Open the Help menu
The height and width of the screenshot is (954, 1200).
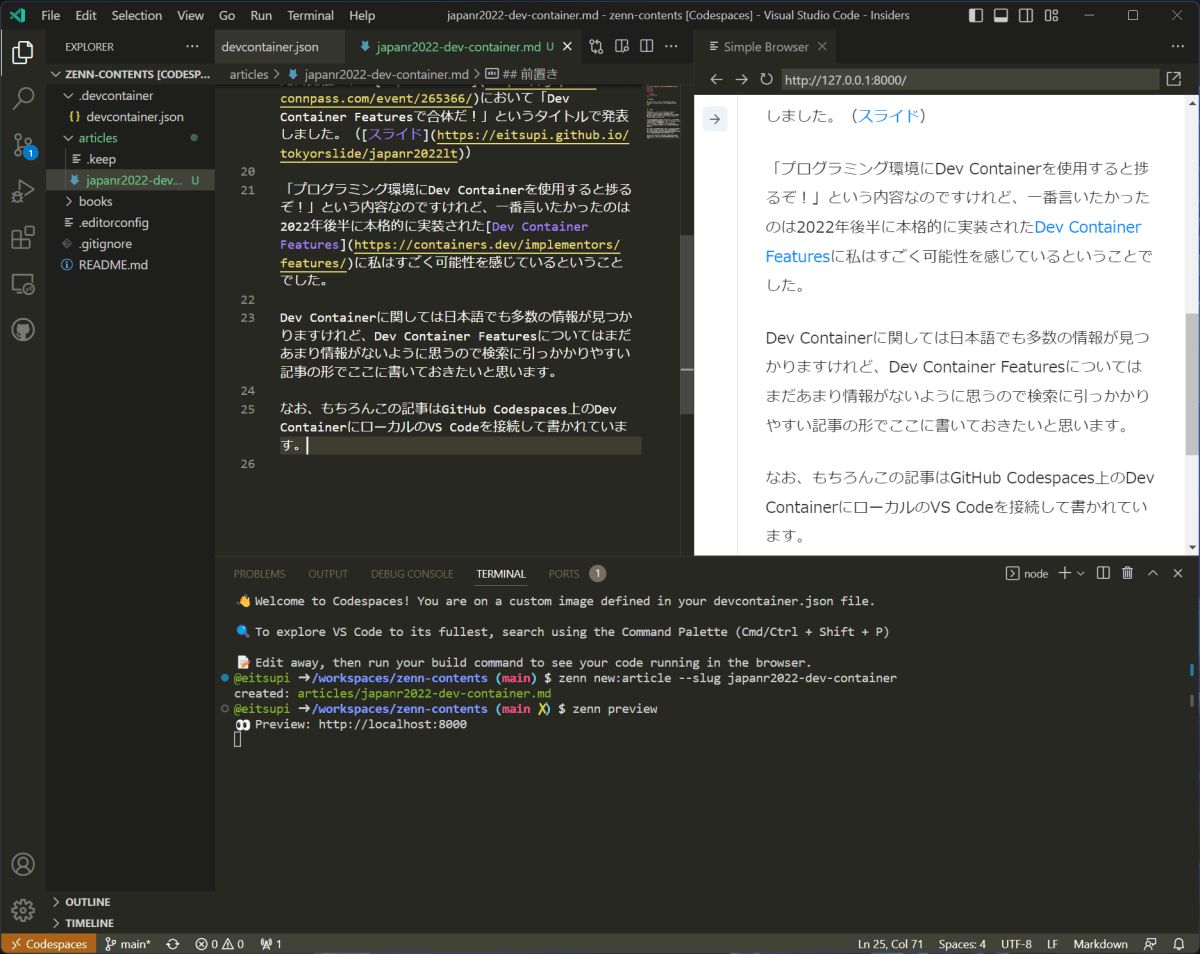click(362, 15)
